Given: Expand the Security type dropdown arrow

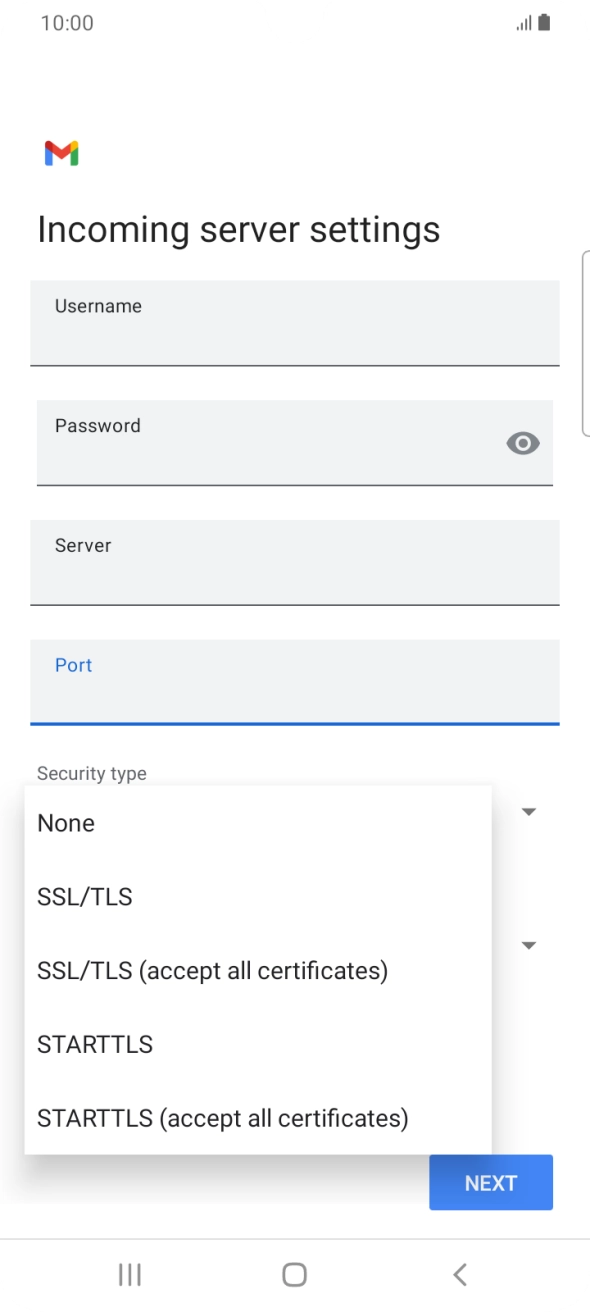Looking at the screenshot, I should click(x=530, y=812).
